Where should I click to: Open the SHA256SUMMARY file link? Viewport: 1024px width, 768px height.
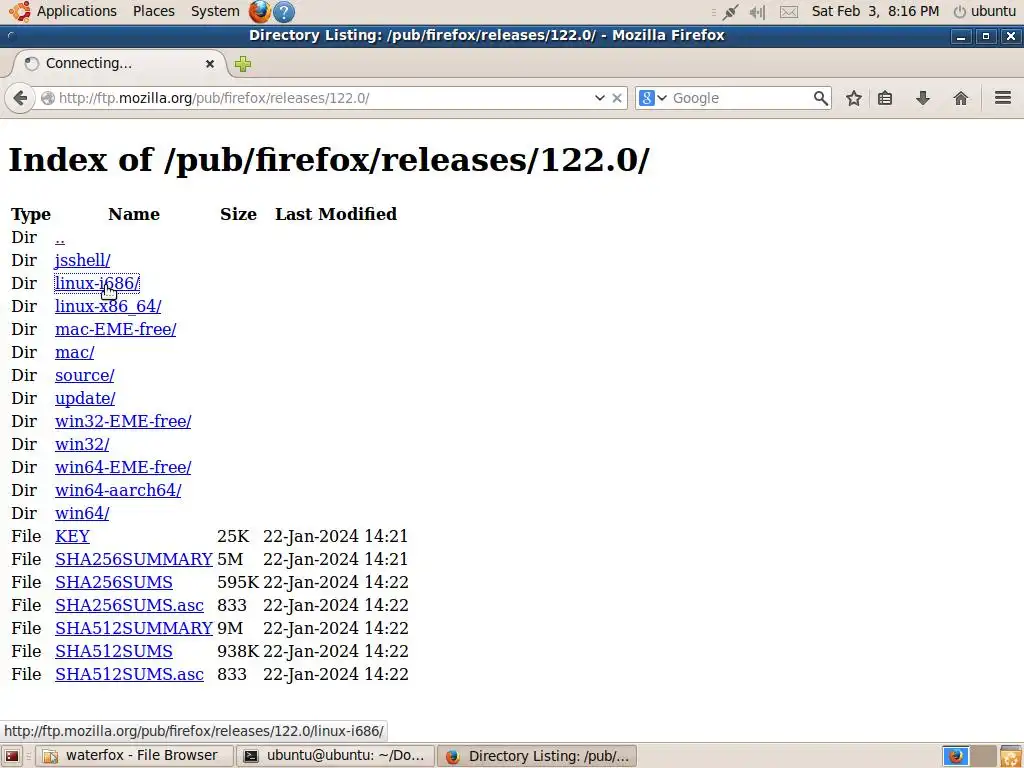(x=134, y=560)
